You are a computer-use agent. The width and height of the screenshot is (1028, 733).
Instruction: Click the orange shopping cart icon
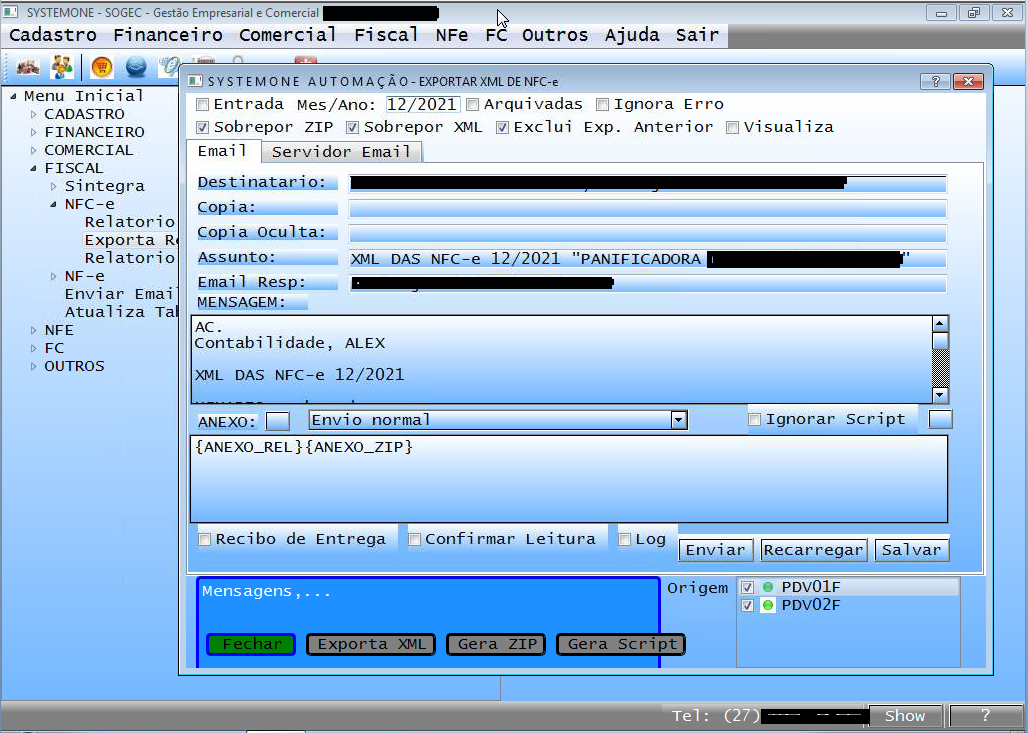[x=102, y=67]
